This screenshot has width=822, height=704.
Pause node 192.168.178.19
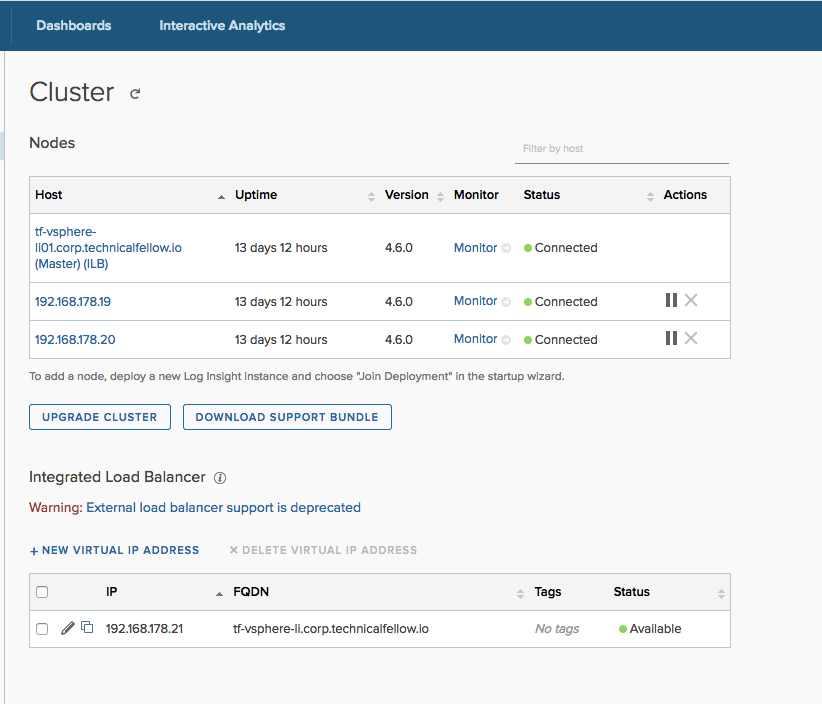pos(671,300)
